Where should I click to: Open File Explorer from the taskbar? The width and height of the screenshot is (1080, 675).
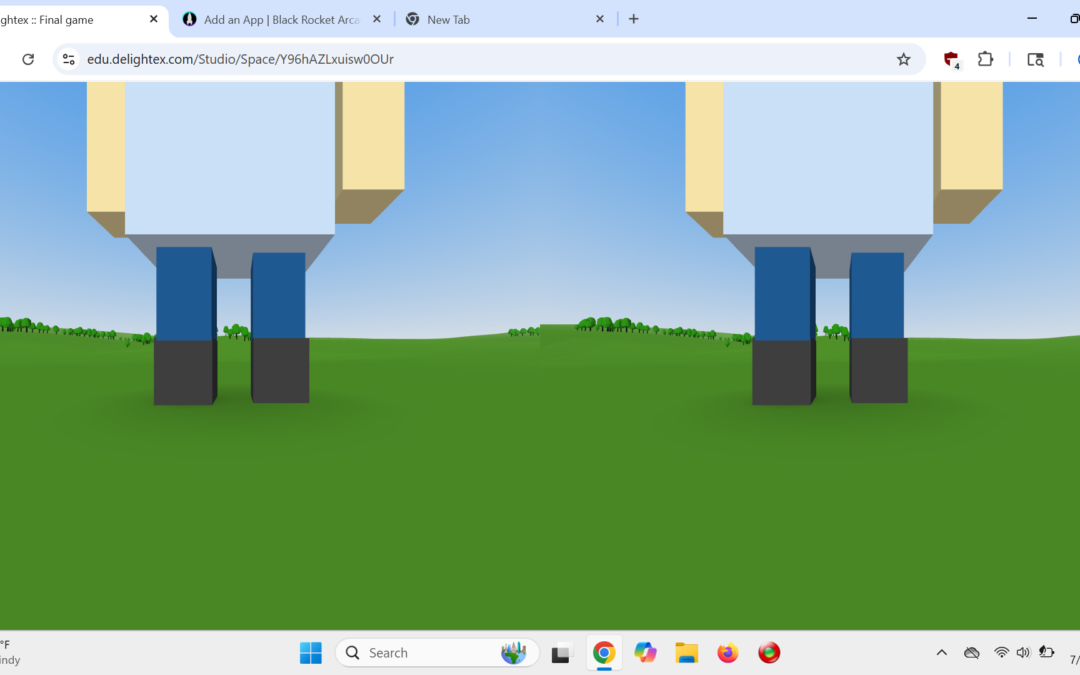(687, 652)
